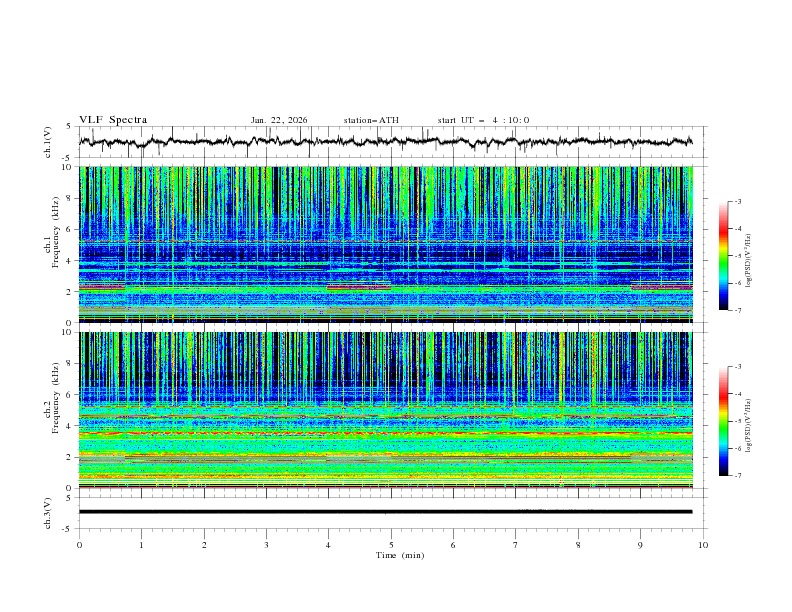
Task: Click the ch.1 spectrogram colorbar
Action: tap(723, 255)
